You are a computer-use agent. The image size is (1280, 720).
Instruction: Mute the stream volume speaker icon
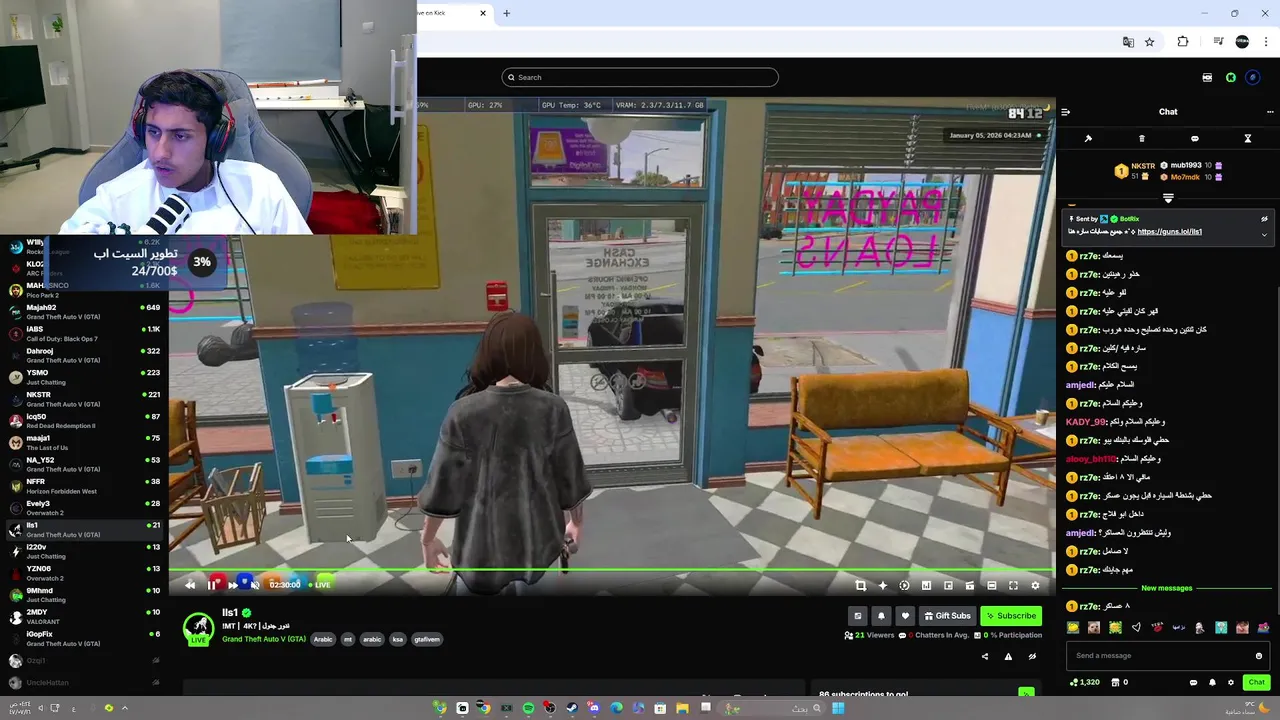tap(255, 585)
